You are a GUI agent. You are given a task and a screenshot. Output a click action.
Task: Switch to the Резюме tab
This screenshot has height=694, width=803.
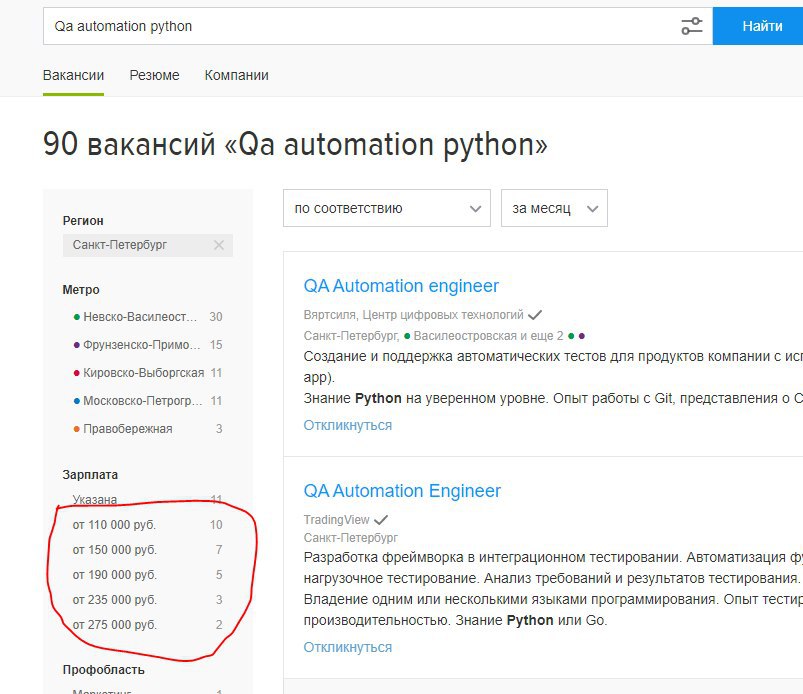pos(154,75)
